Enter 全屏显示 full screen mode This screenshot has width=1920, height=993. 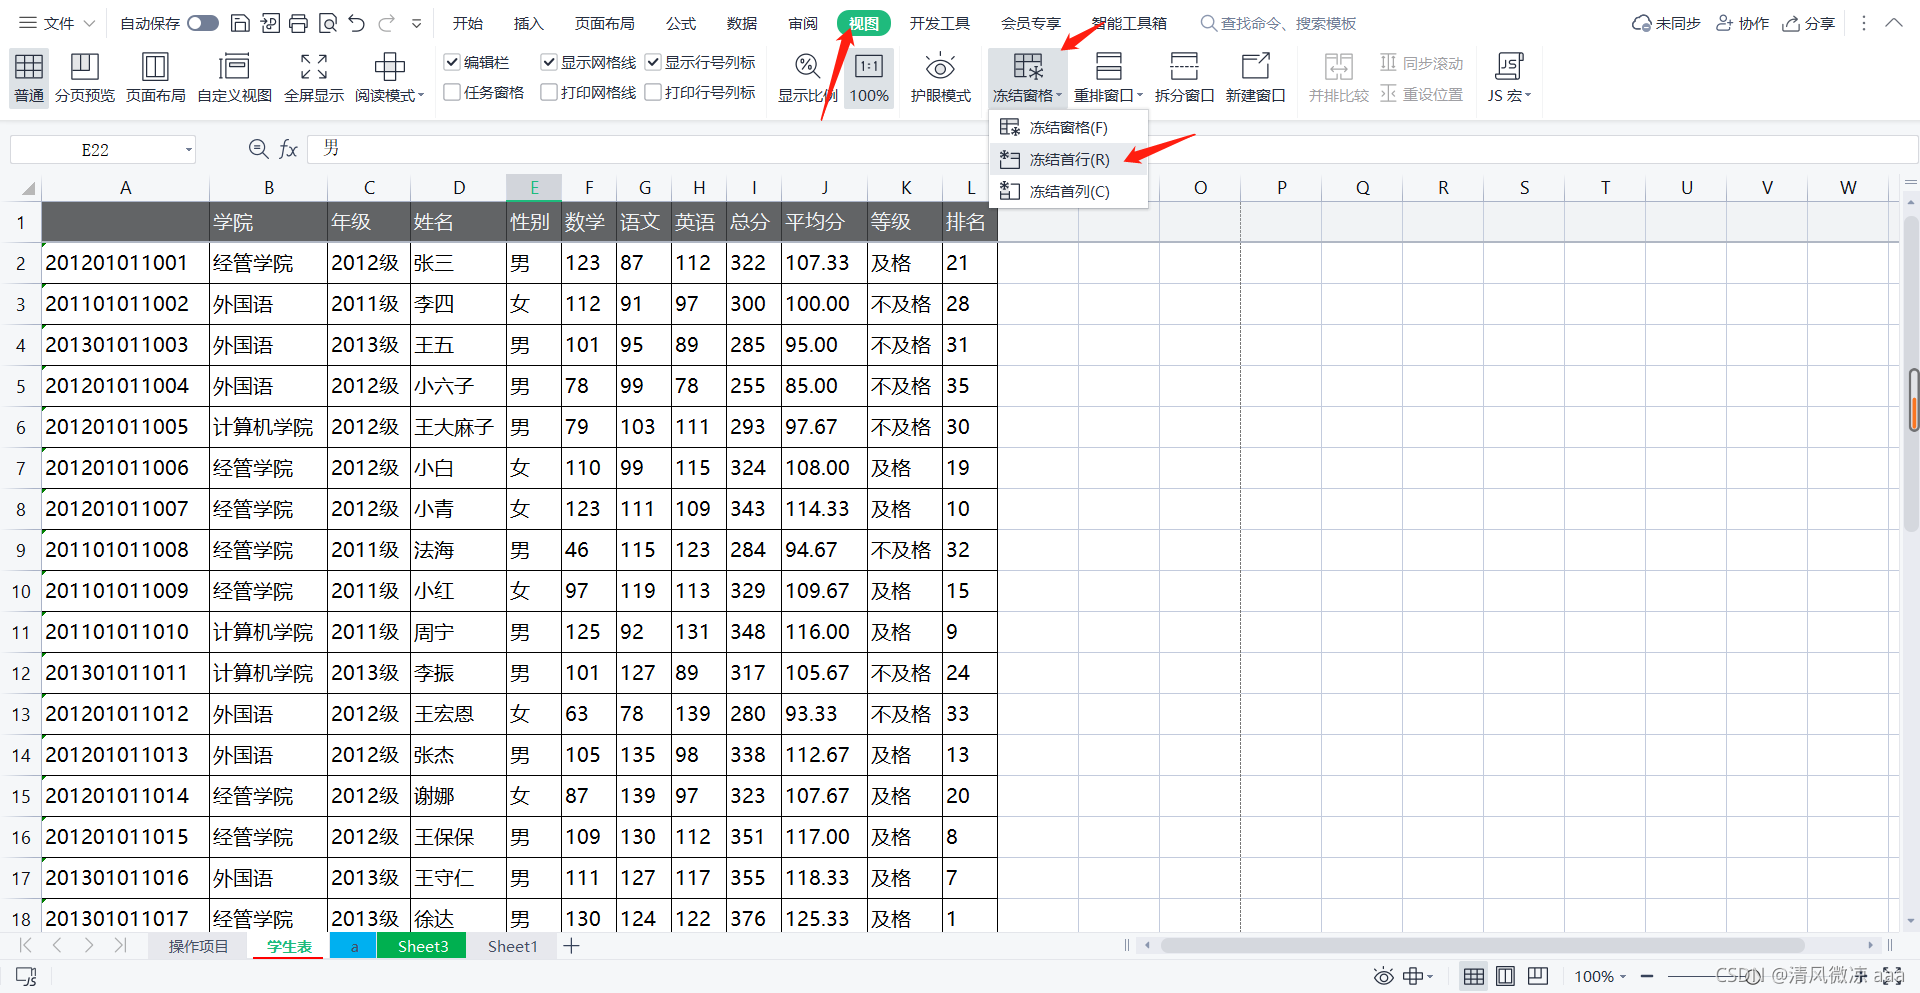314,77
